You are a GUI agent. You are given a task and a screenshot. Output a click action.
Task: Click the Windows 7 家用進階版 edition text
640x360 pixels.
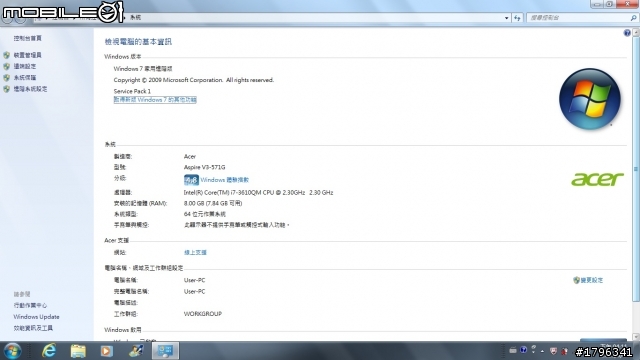tap(143, 69)
